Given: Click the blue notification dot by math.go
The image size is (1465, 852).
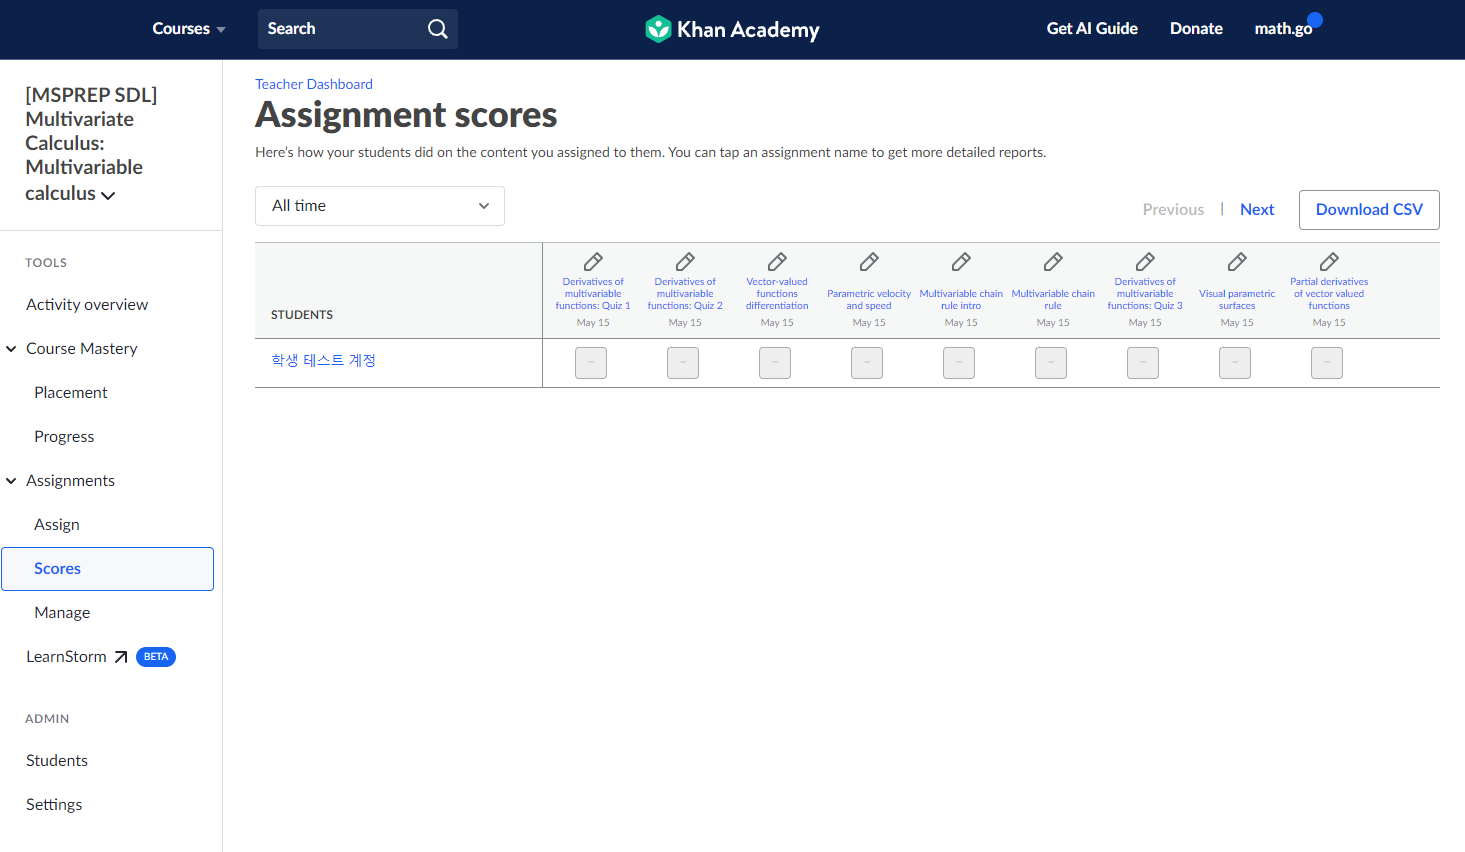Looking at the screenshot, I should tap(1315, 19).
